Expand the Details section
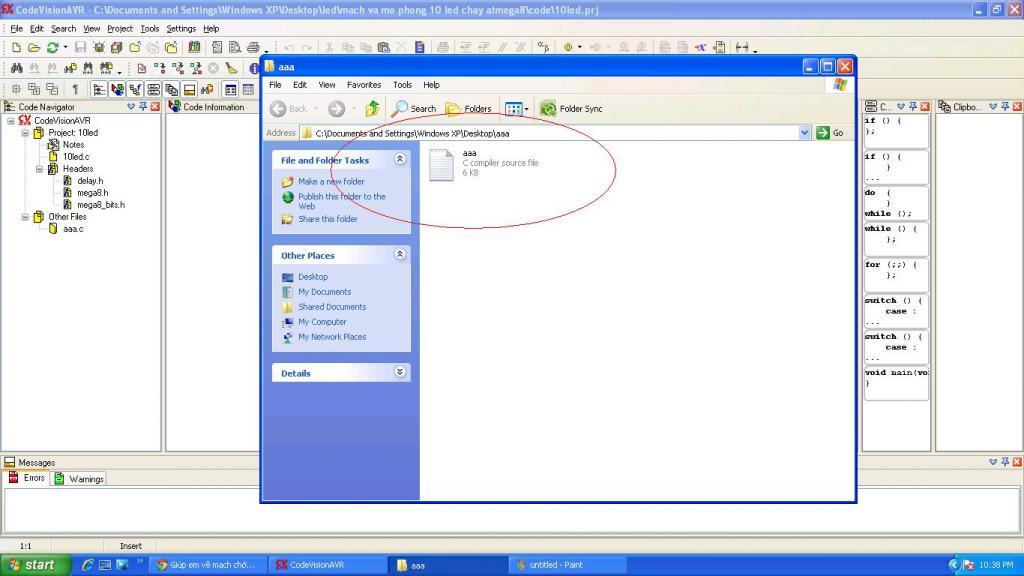1024x576 pixels. pos(400,372)
